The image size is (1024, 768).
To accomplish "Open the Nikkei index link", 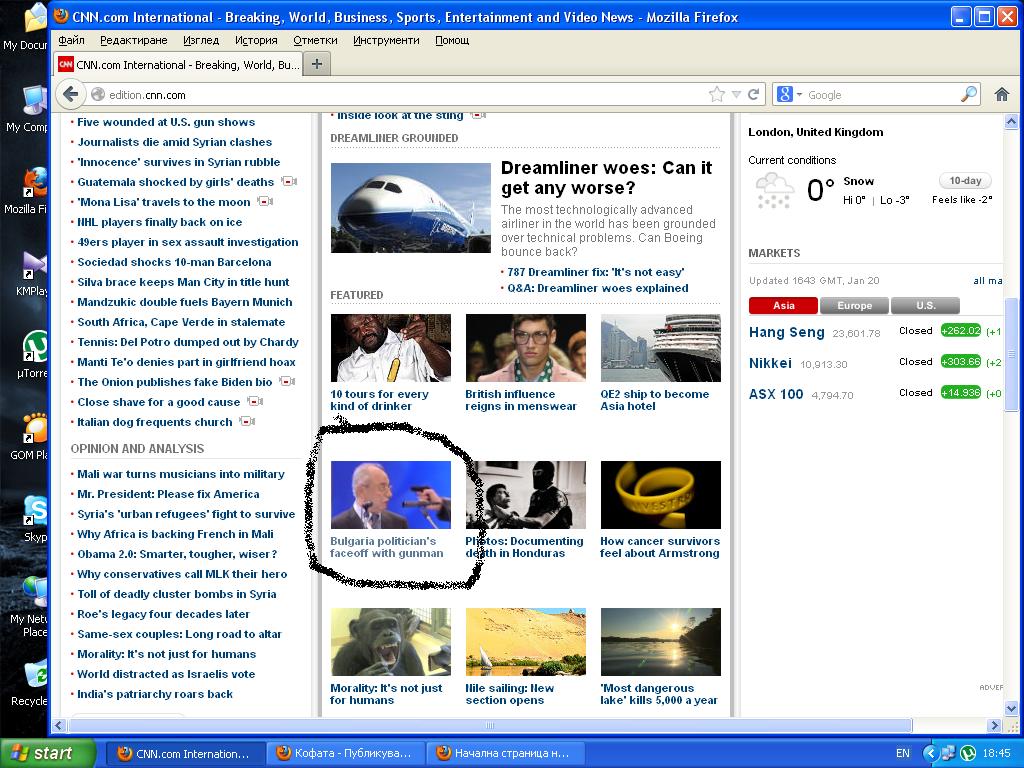I will point(770,363).
